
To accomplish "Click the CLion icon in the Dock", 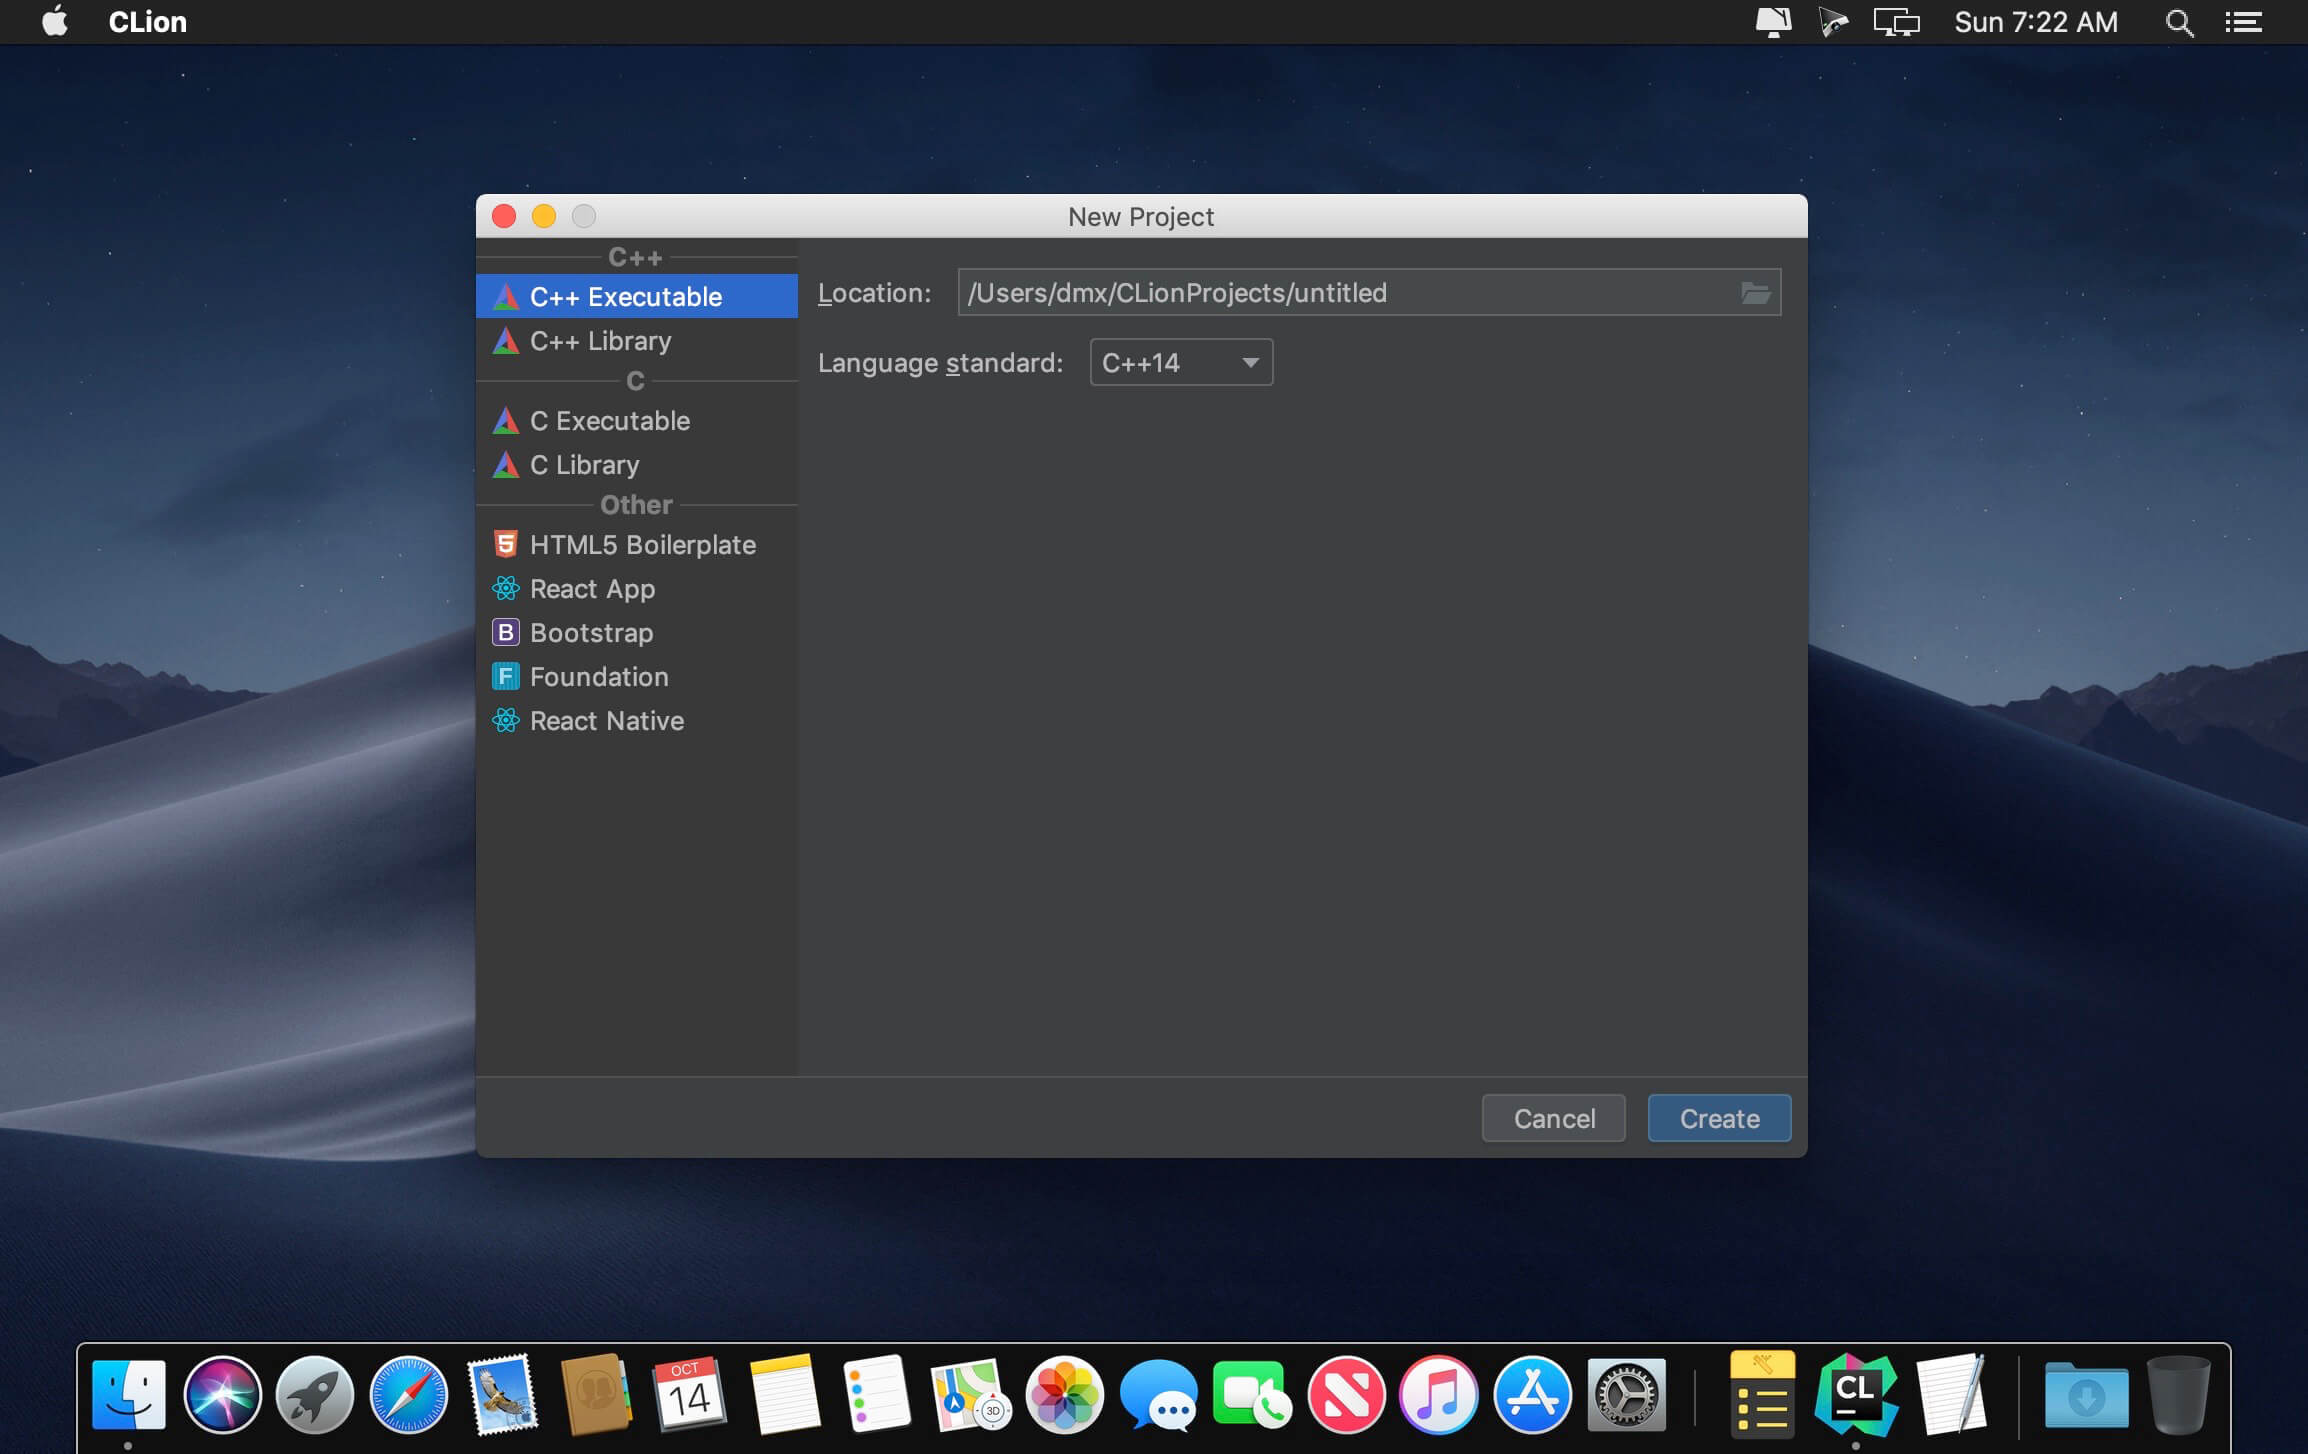I will coord(1856,1390).
